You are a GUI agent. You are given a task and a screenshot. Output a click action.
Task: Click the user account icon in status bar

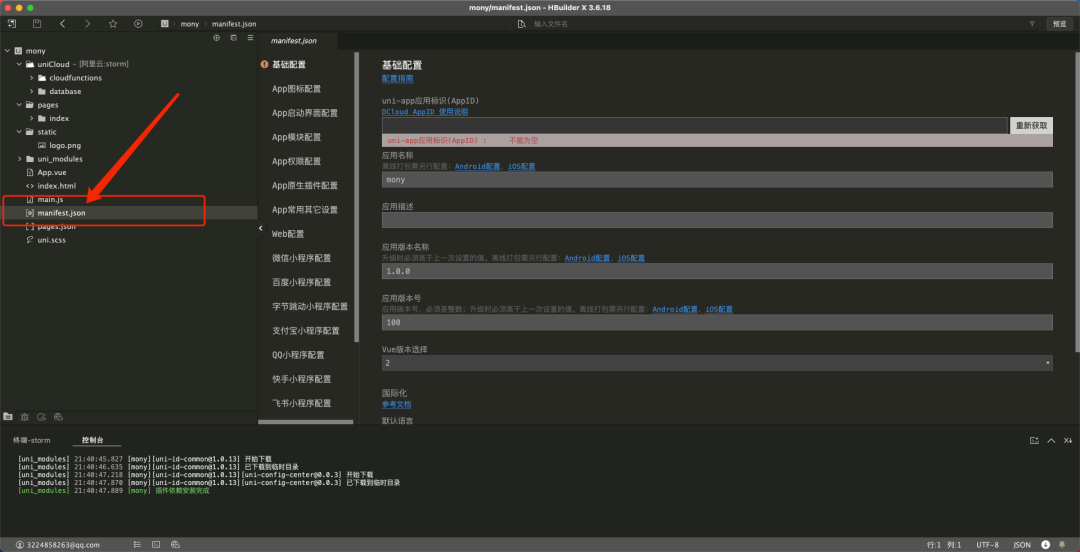pyautogui.click(x=19, y=544)
